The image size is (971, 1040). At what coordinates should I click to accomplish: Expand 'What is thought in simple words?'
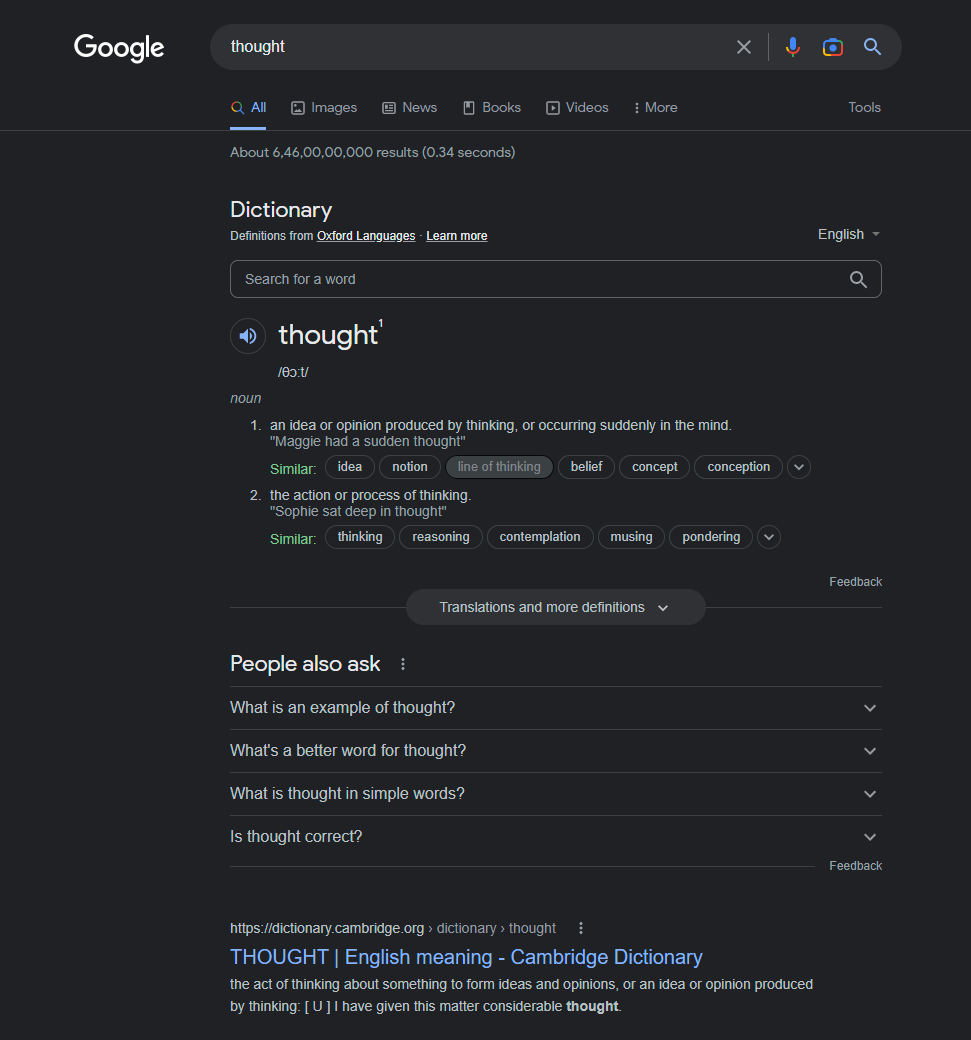pos(556,794)
